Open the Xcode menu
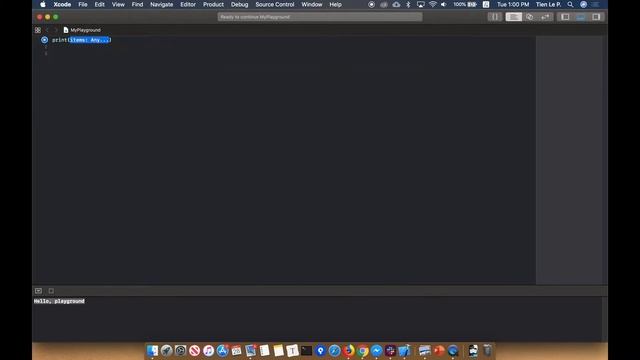The image size is (640, 360). tap(62, 4)
